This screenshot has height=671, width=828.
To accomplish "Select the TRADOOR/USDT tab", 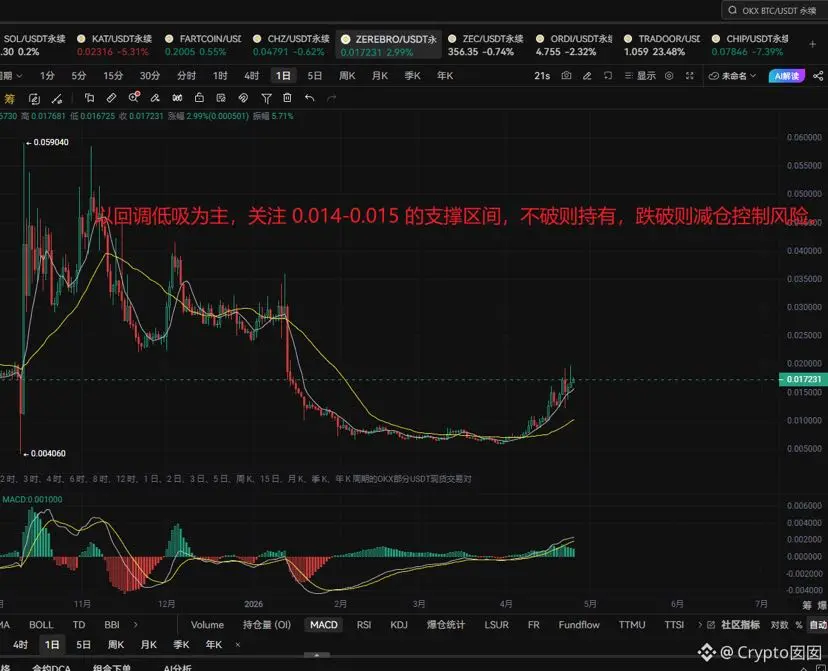I will [662, 45].
